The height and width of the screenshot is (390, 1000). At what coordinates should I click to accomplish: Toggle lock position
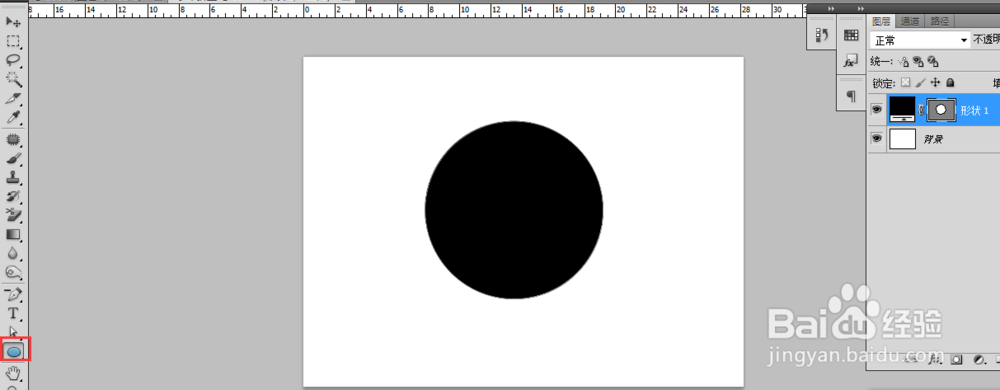936,82
